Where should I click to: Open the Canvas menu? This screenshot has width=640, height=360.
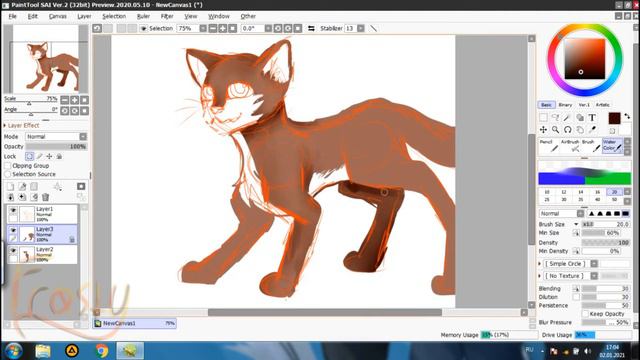pyautogui.click(x=58, y=16)
